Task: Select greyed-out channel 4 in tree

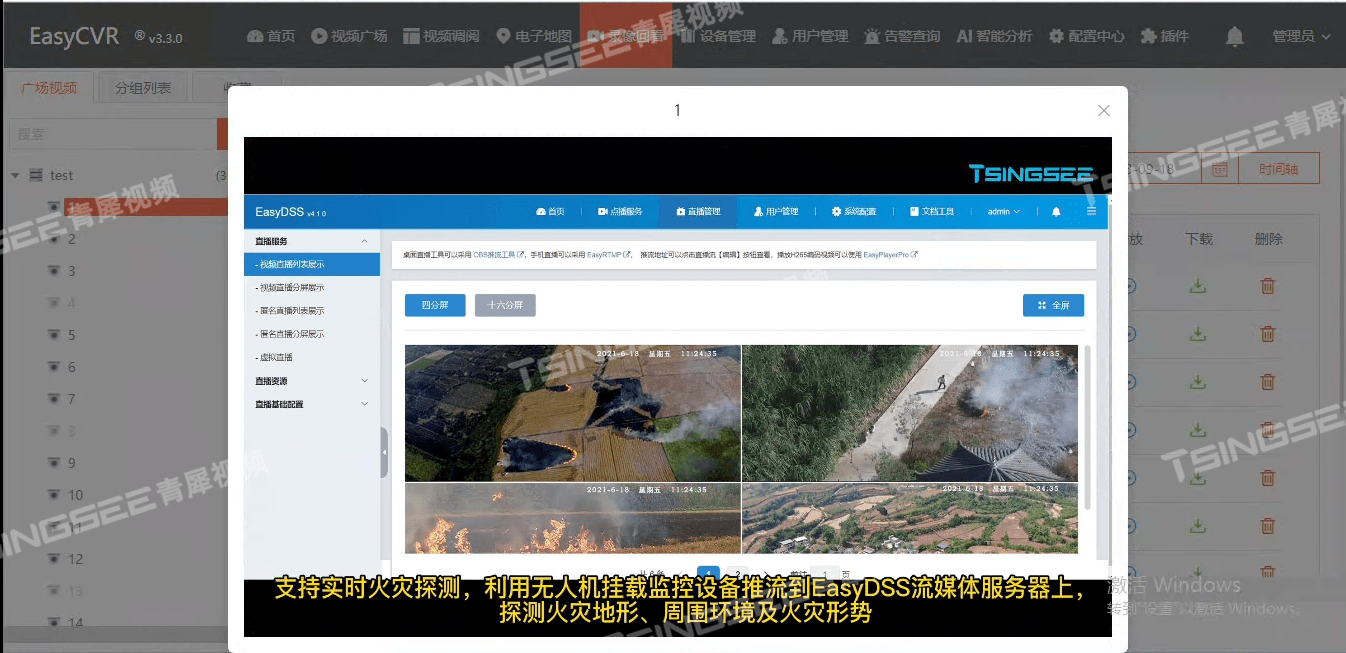Action: [x=71, y=303]
